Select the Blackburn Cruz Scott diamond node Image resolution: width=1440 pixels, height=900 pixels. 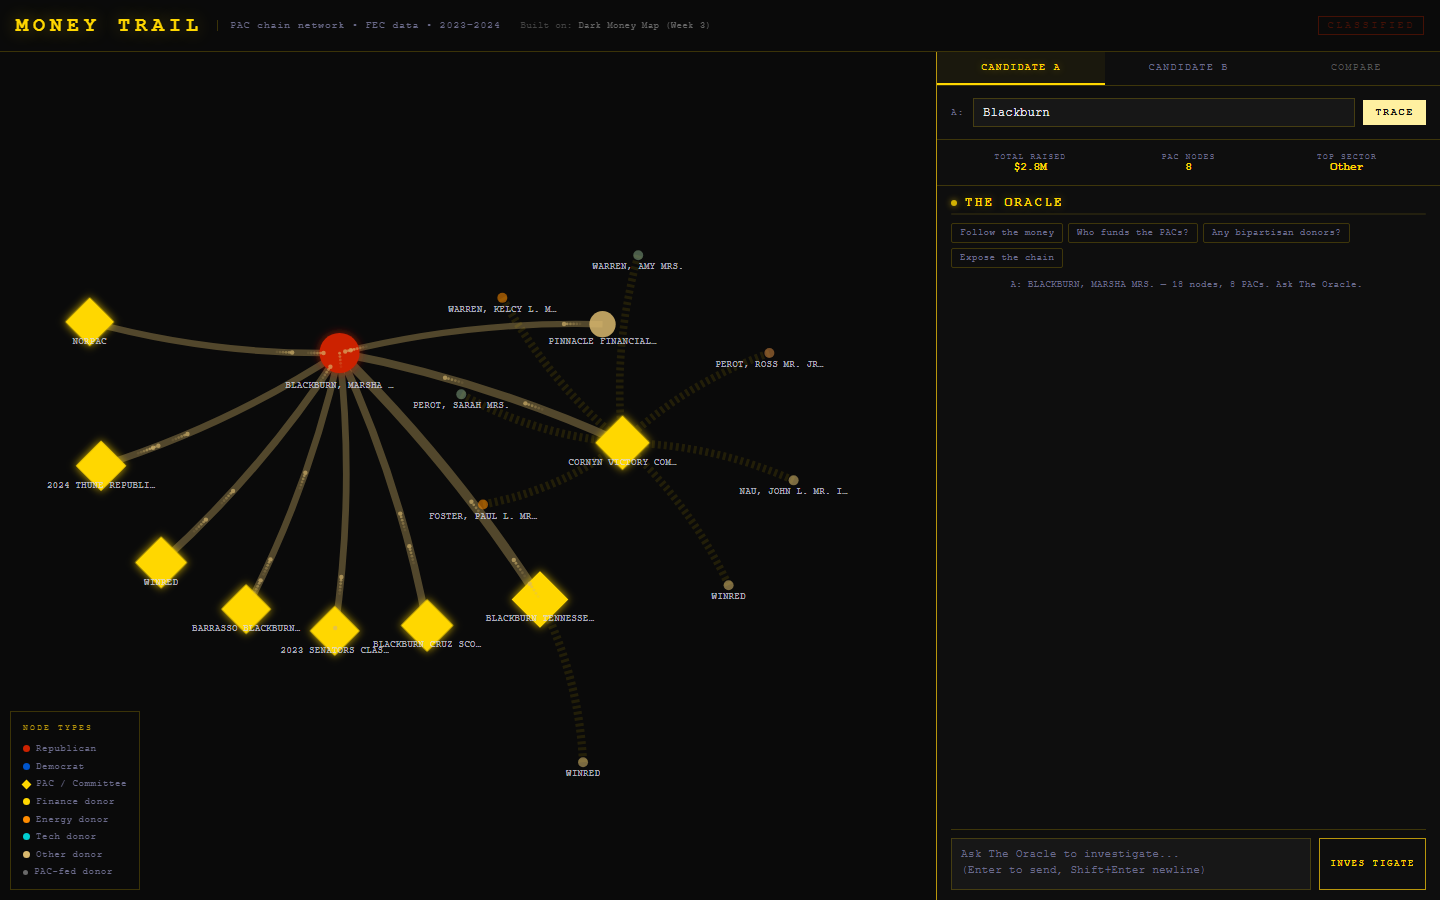coord(427,625)
